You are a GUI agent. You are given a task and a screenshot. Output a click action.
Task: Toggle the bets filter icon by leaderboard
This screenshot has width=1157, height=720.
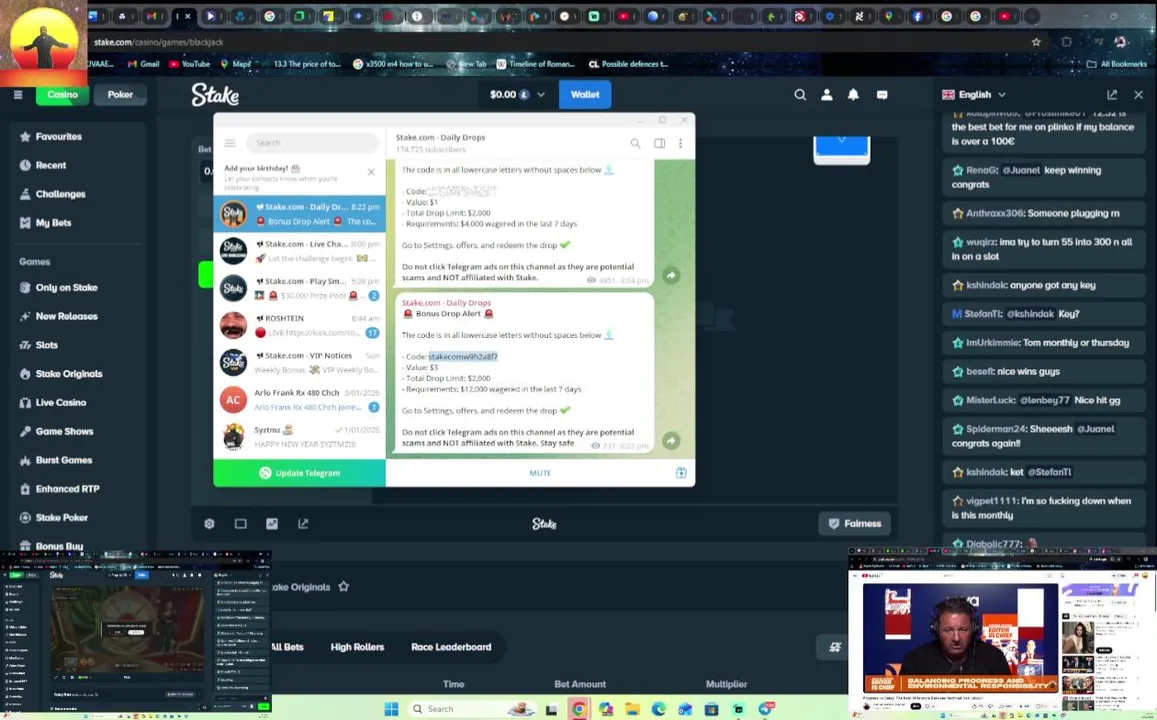point(835,647)
